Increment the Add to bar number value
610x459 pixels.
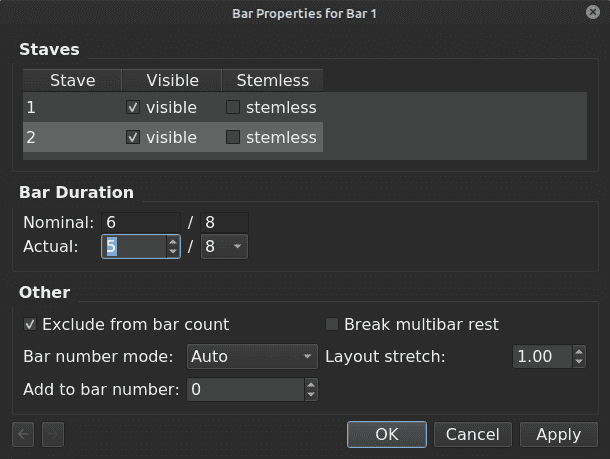(310, 384)
